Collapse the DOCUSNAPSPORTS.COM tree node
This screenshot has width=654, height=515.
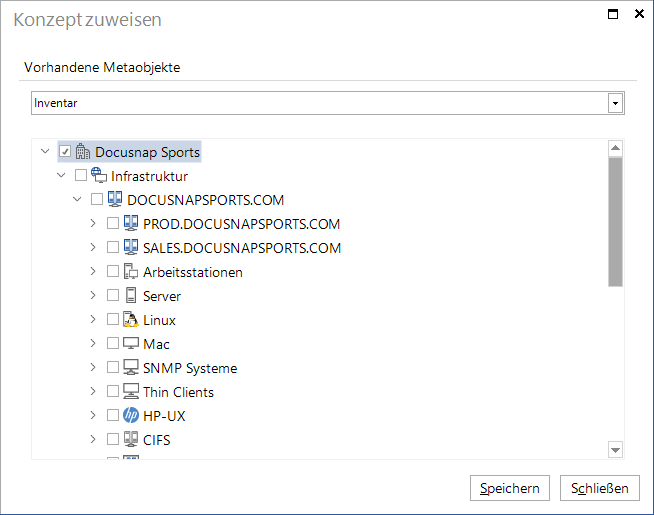pos(77,199)
